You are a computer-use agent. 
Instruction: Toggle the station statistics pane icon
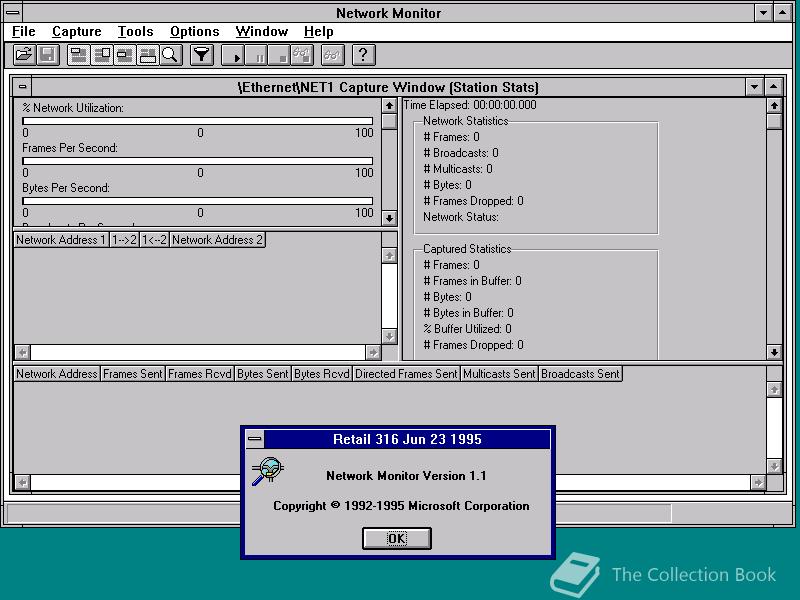[147, 55]
